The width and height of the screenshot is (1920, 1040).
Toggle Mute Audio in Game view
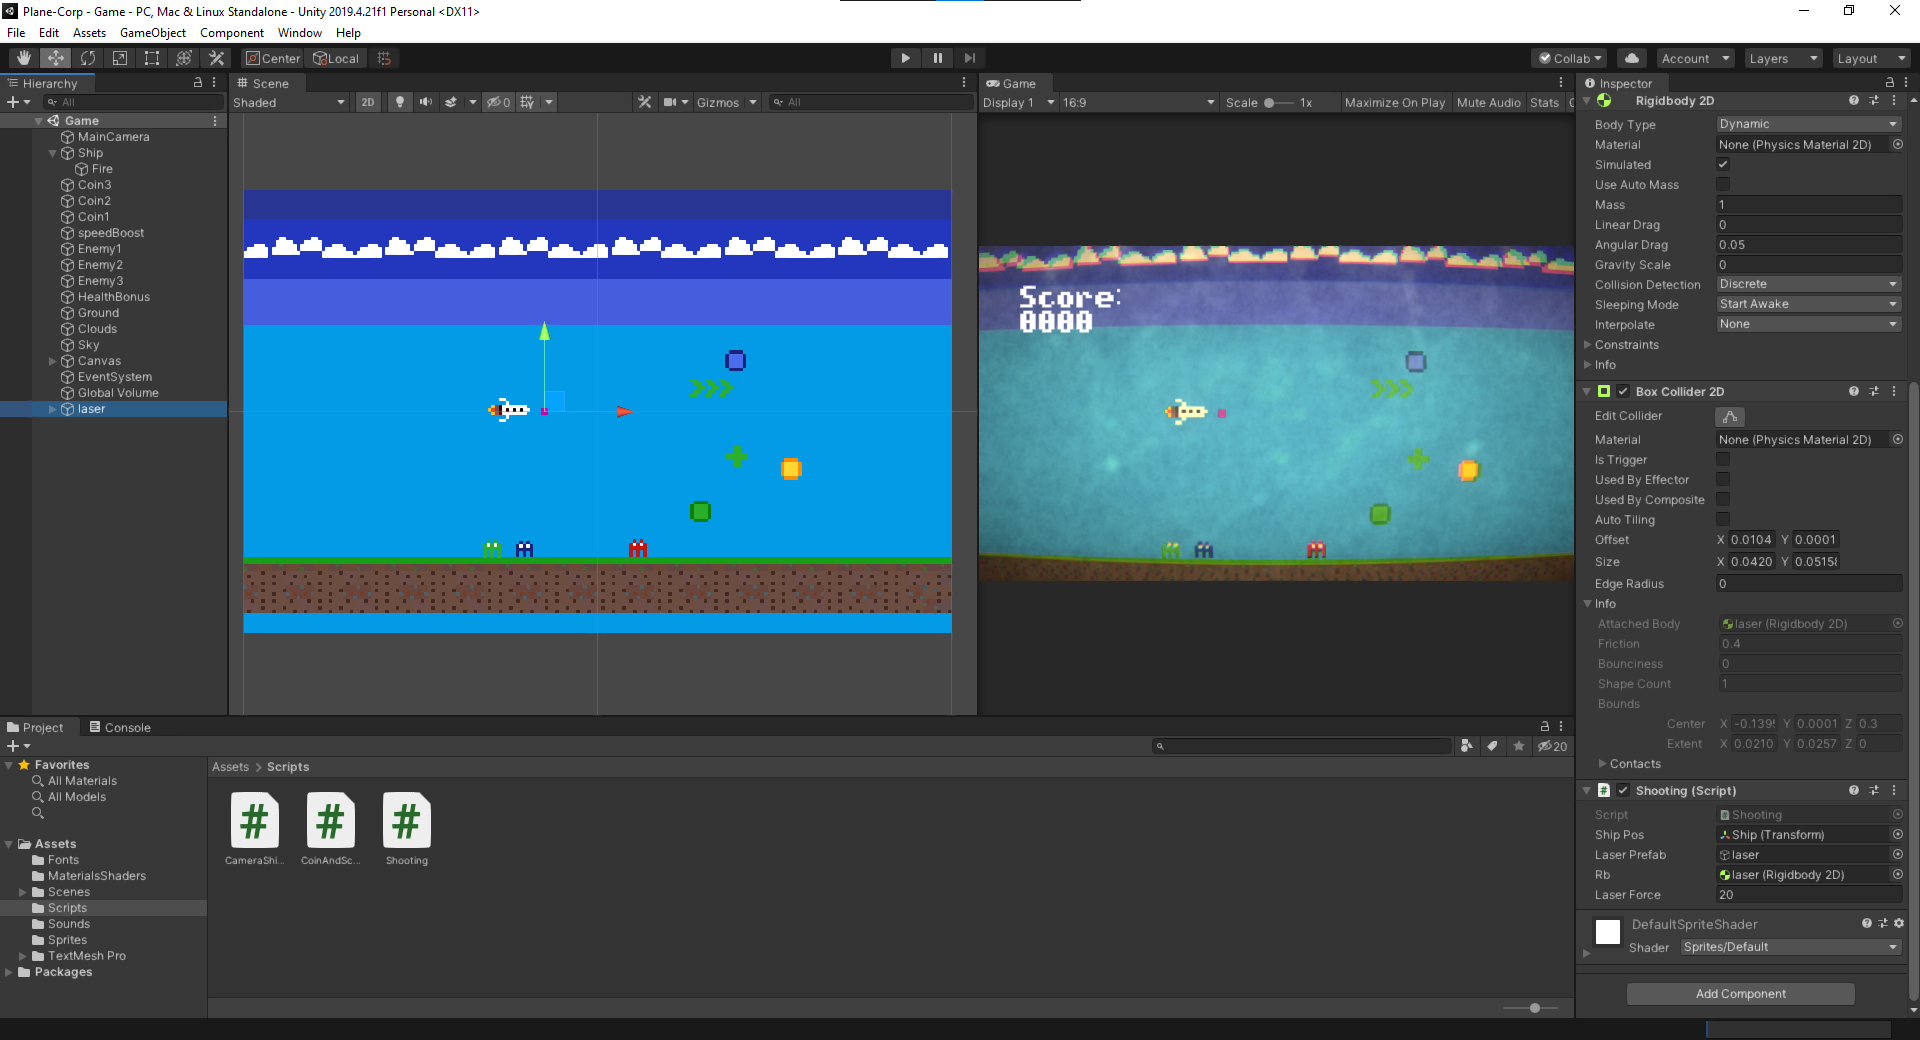(1489, 102)
